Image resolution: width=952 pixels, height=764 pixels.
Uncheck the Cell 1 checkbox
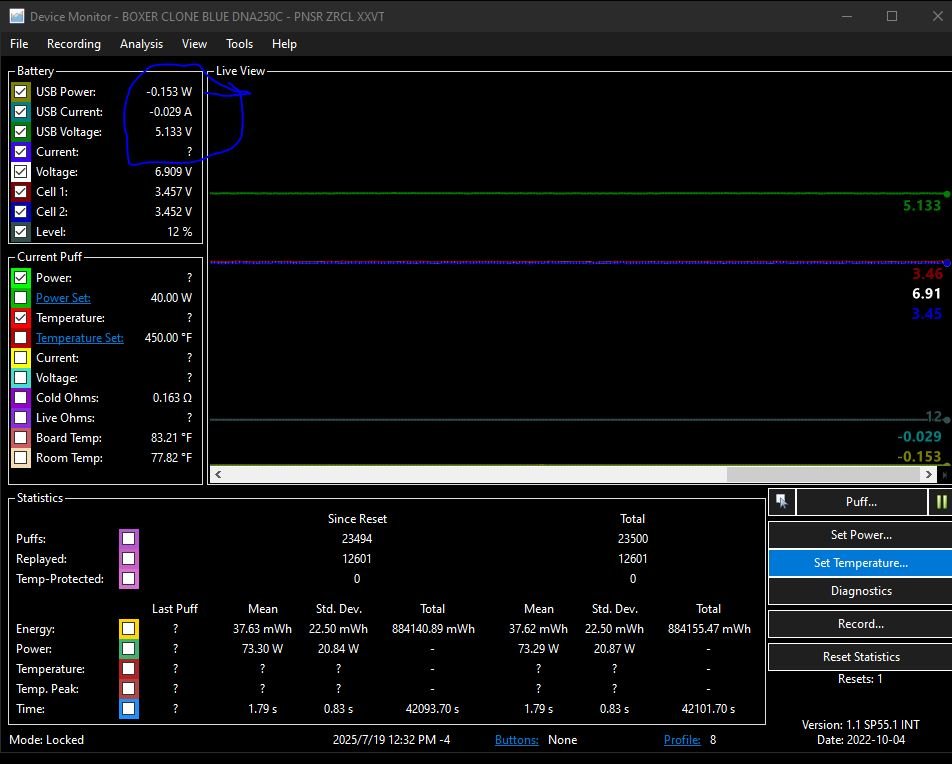(x=20, y=191)
